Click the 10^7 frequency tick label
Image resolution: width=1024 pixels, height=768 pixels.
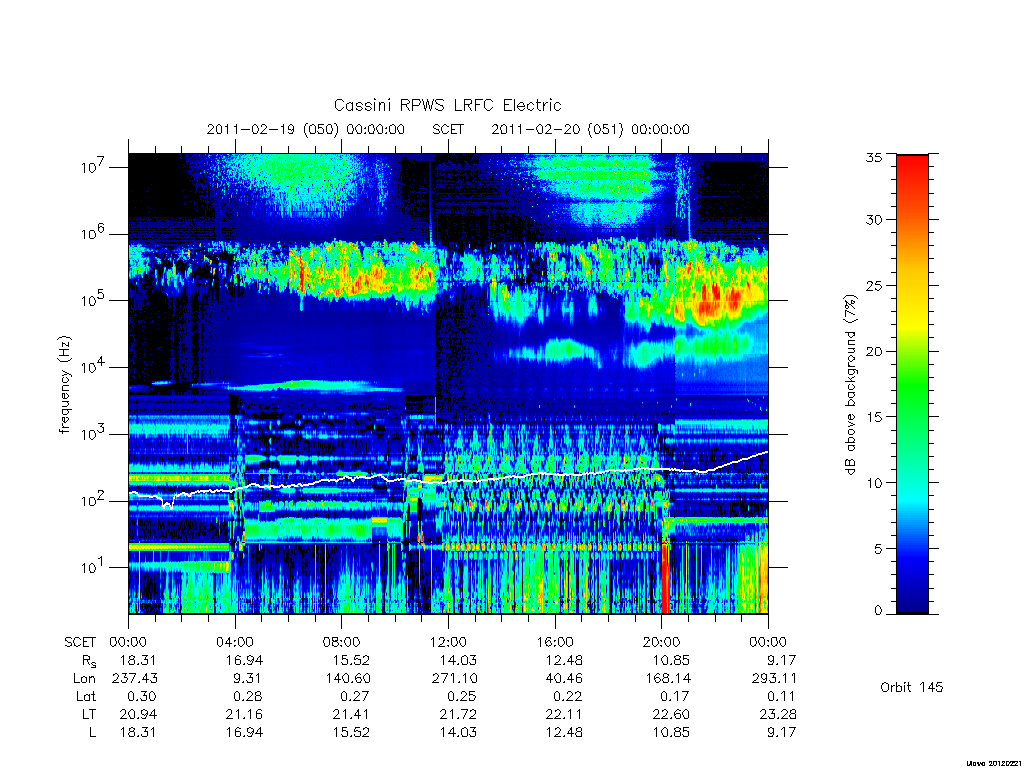[x=94, y=167]
